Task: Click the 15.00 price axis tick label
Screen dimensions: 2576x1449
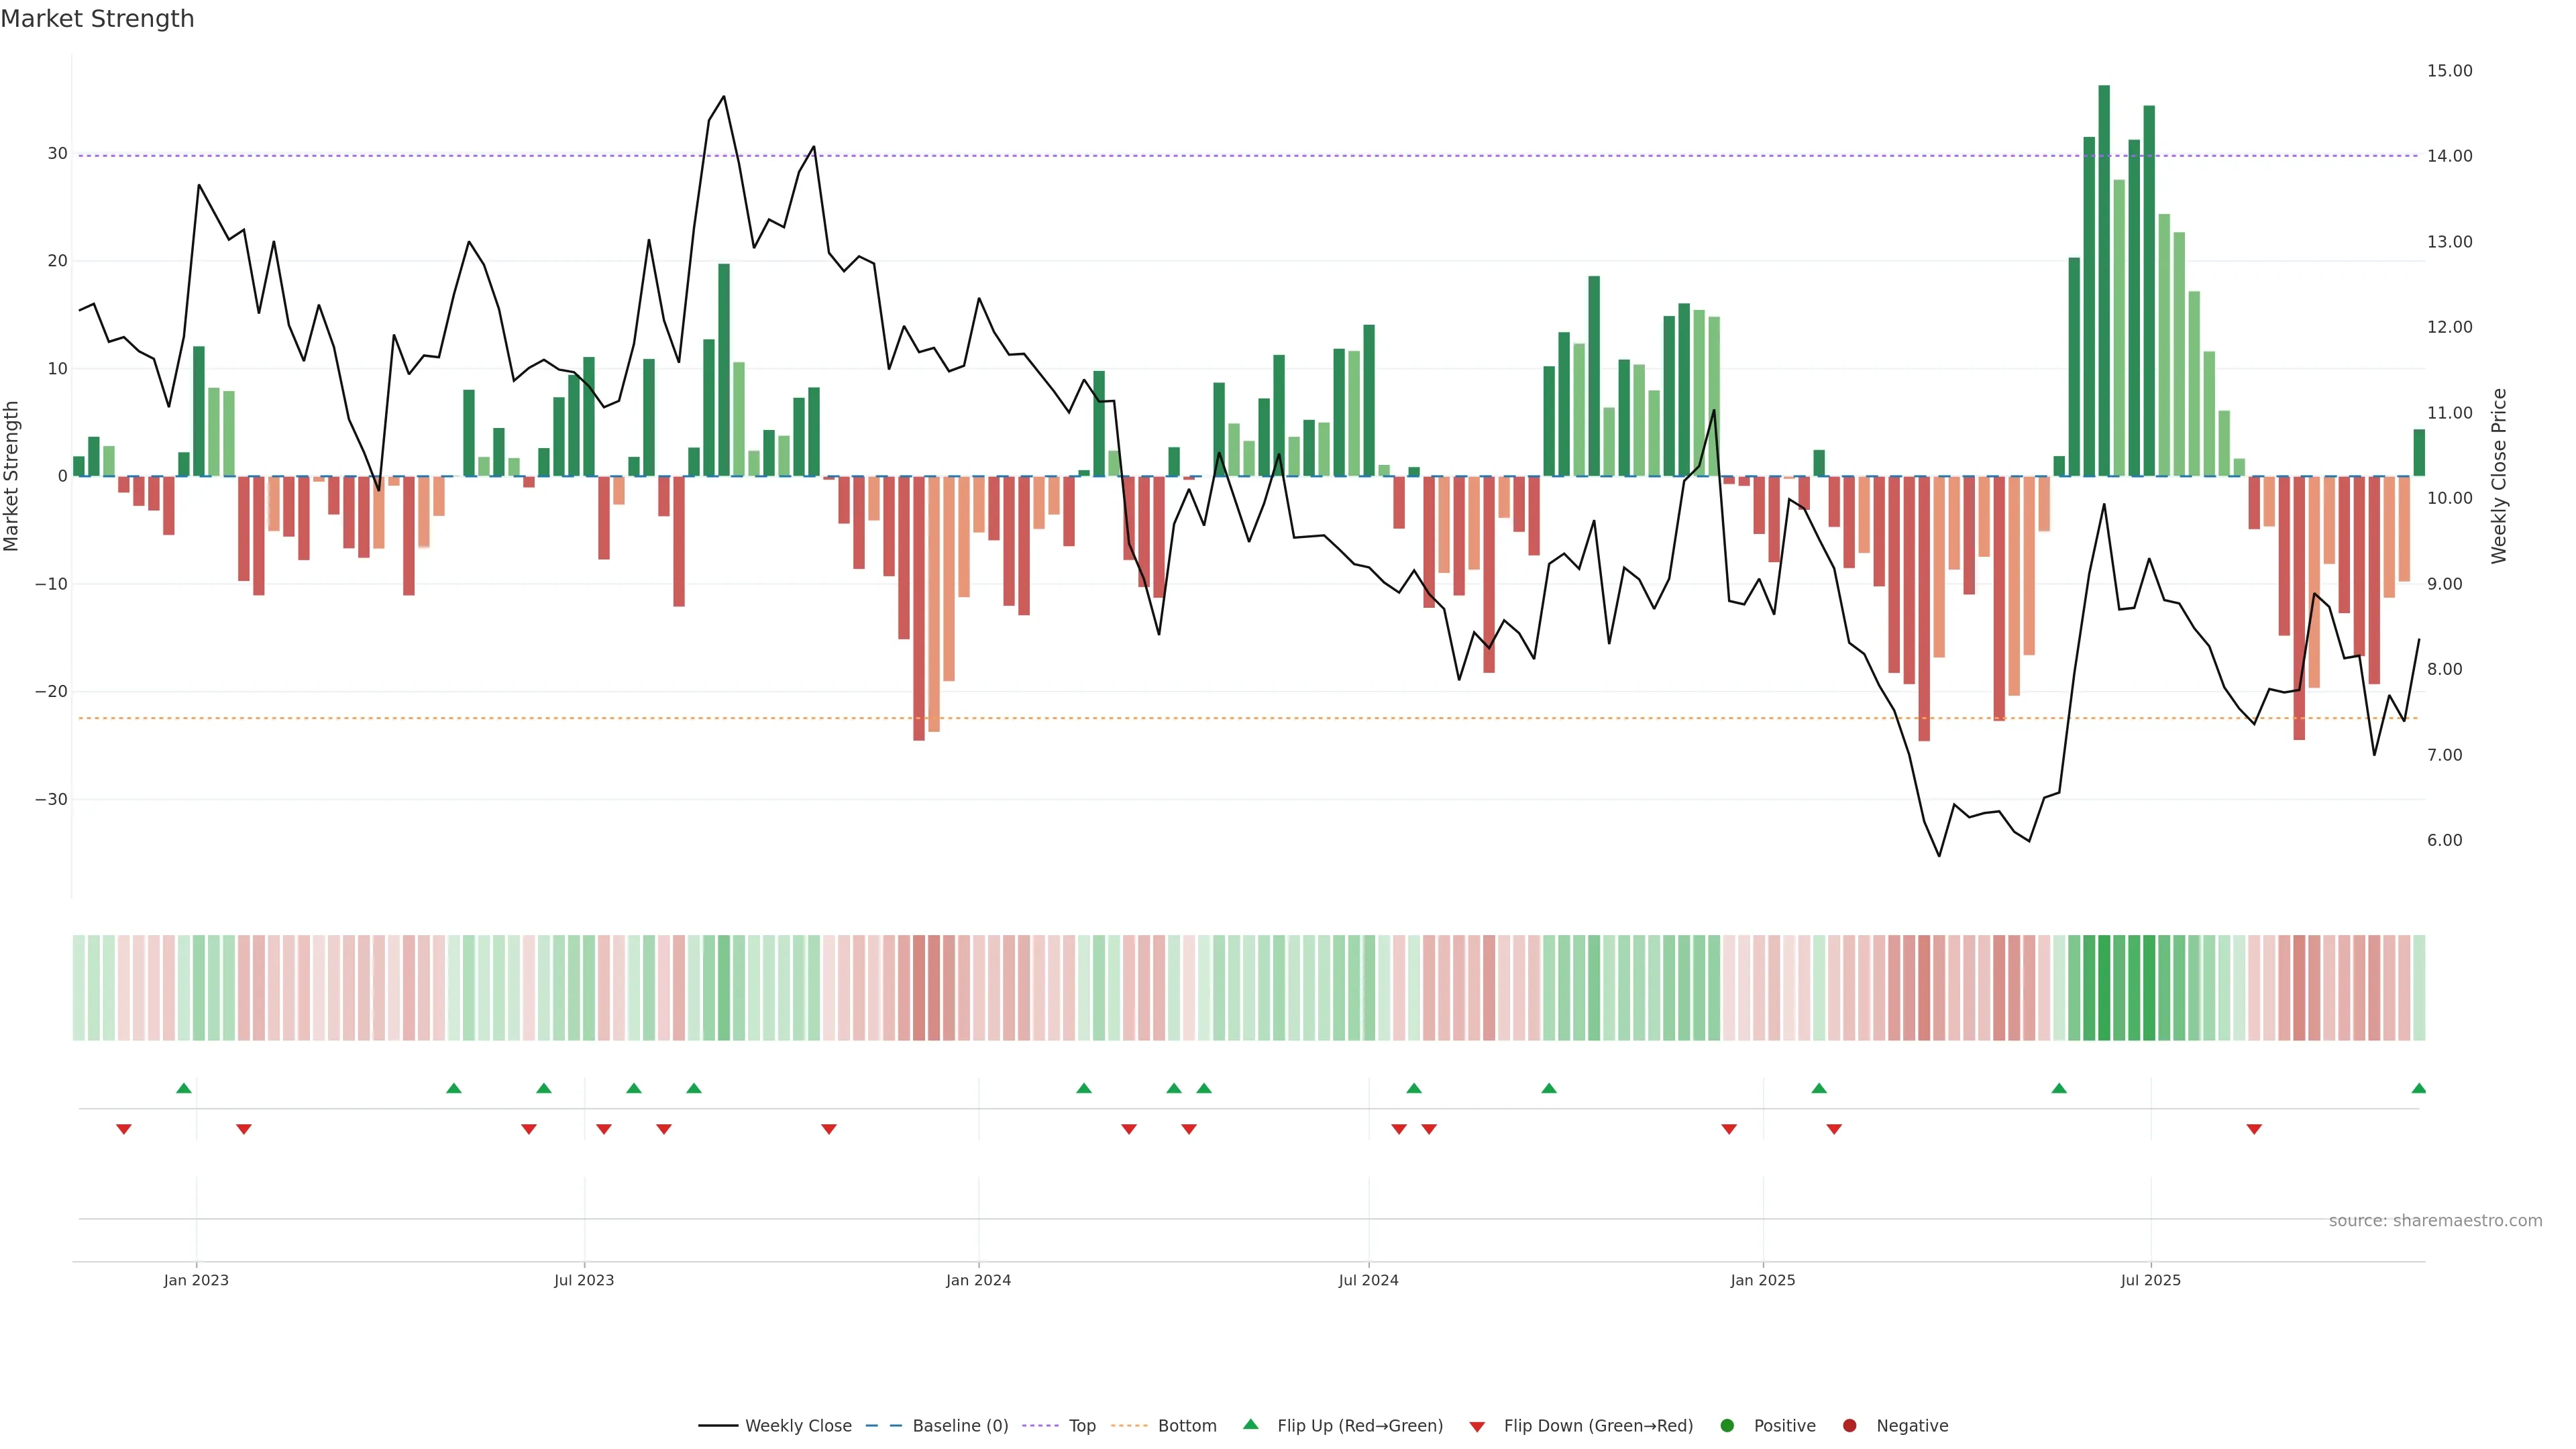Action: [x=2449, y=71]
